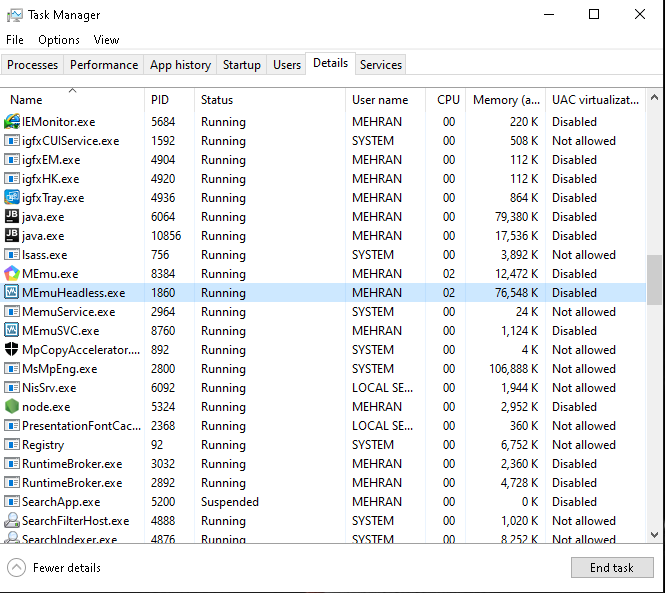665x593 pixels.
Task: Select the lsass.exe process name
Action: [x=45, y=255]
